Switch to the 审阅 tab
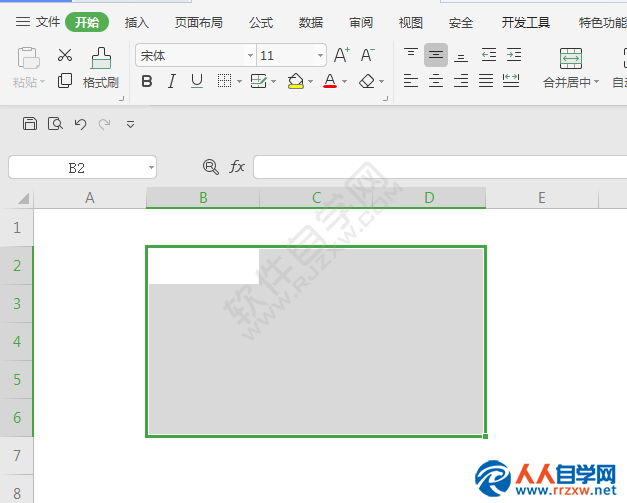This screenshot has height=503, width=627. coord(361,22)
